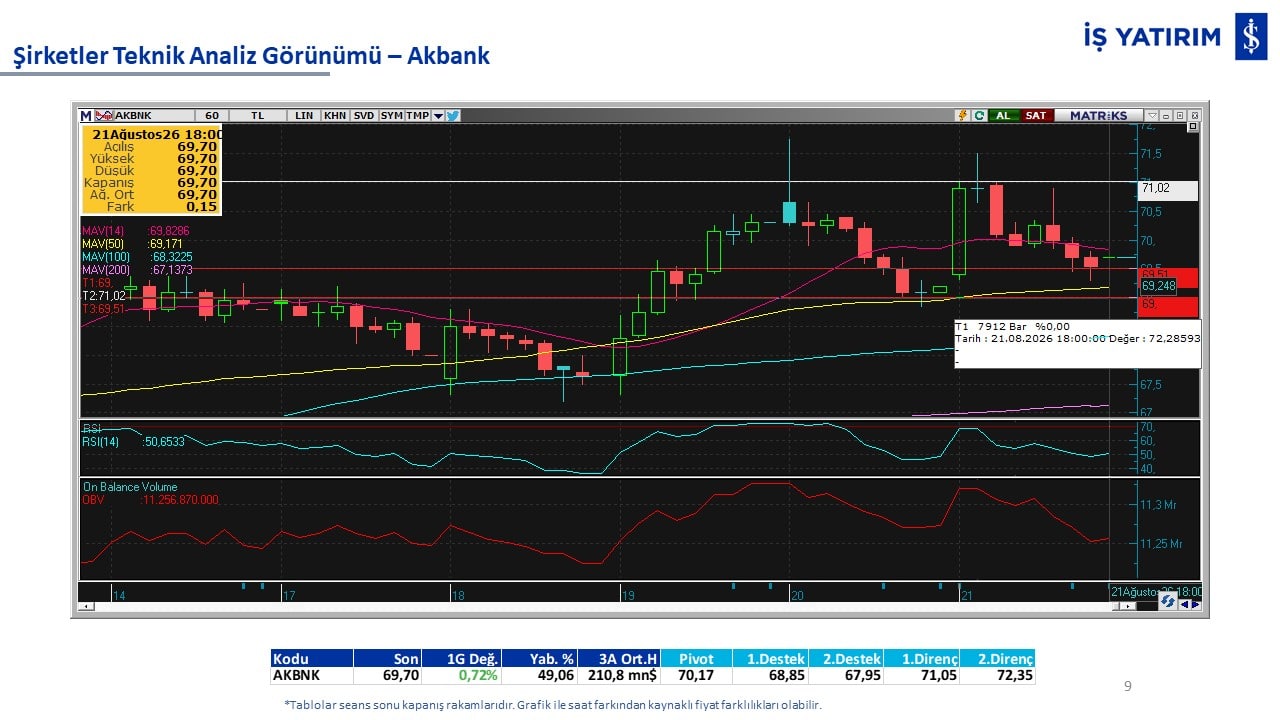The image size is (1280, 720).
Task: Click the MAV(50) indicator label
Action: [103, 244]
